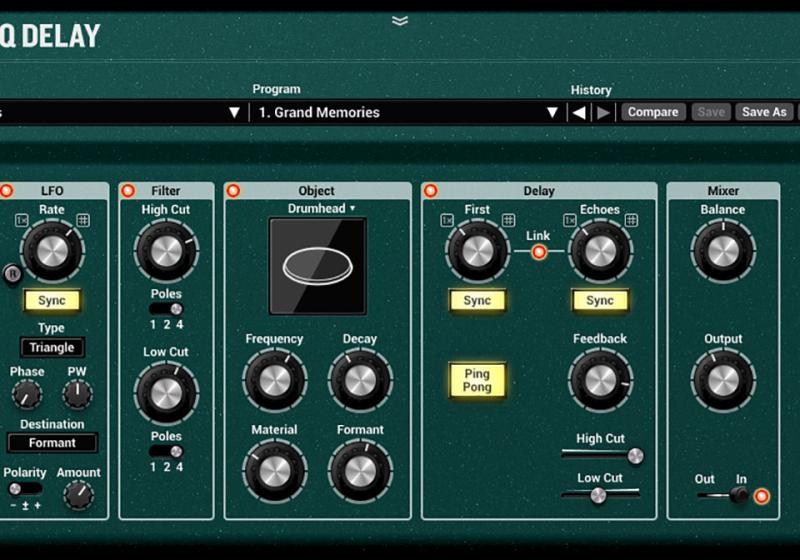The image size is (800, 560).
Task: Toggle Sync under the First knob
Action: pos(477,300)
